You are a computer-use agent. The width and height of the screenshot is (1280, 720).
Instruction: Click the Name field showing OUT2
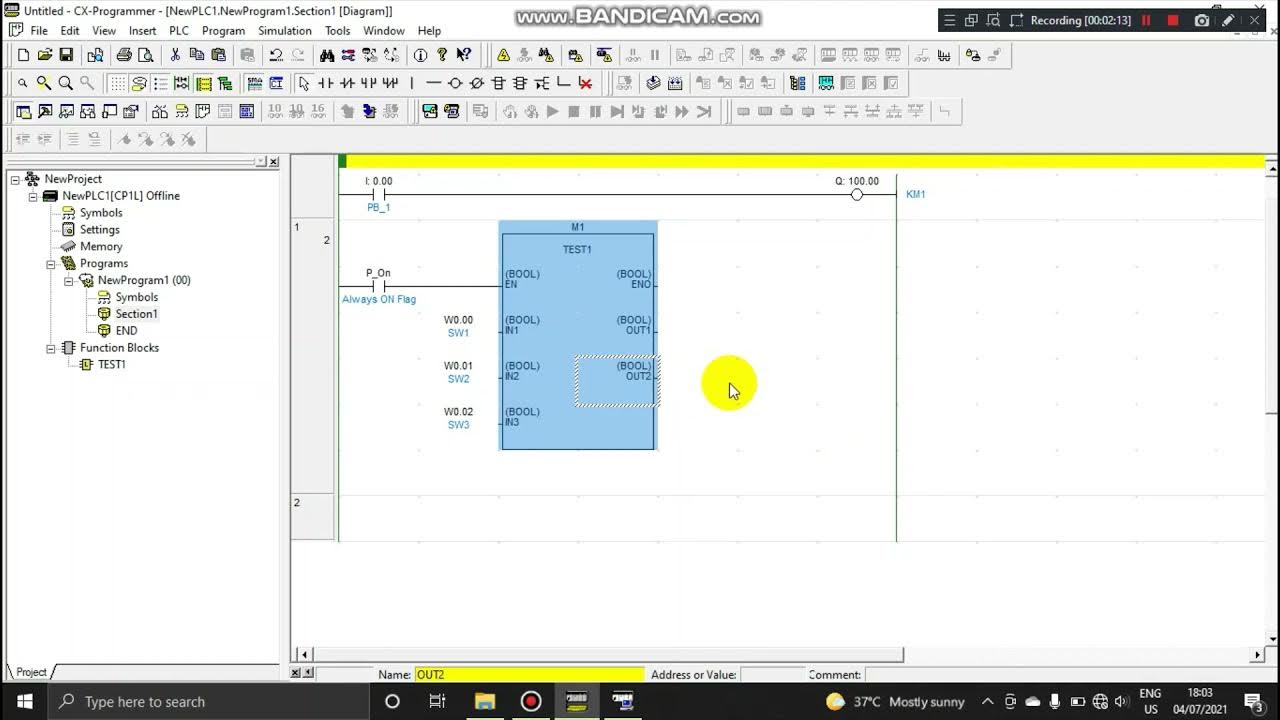529,675
